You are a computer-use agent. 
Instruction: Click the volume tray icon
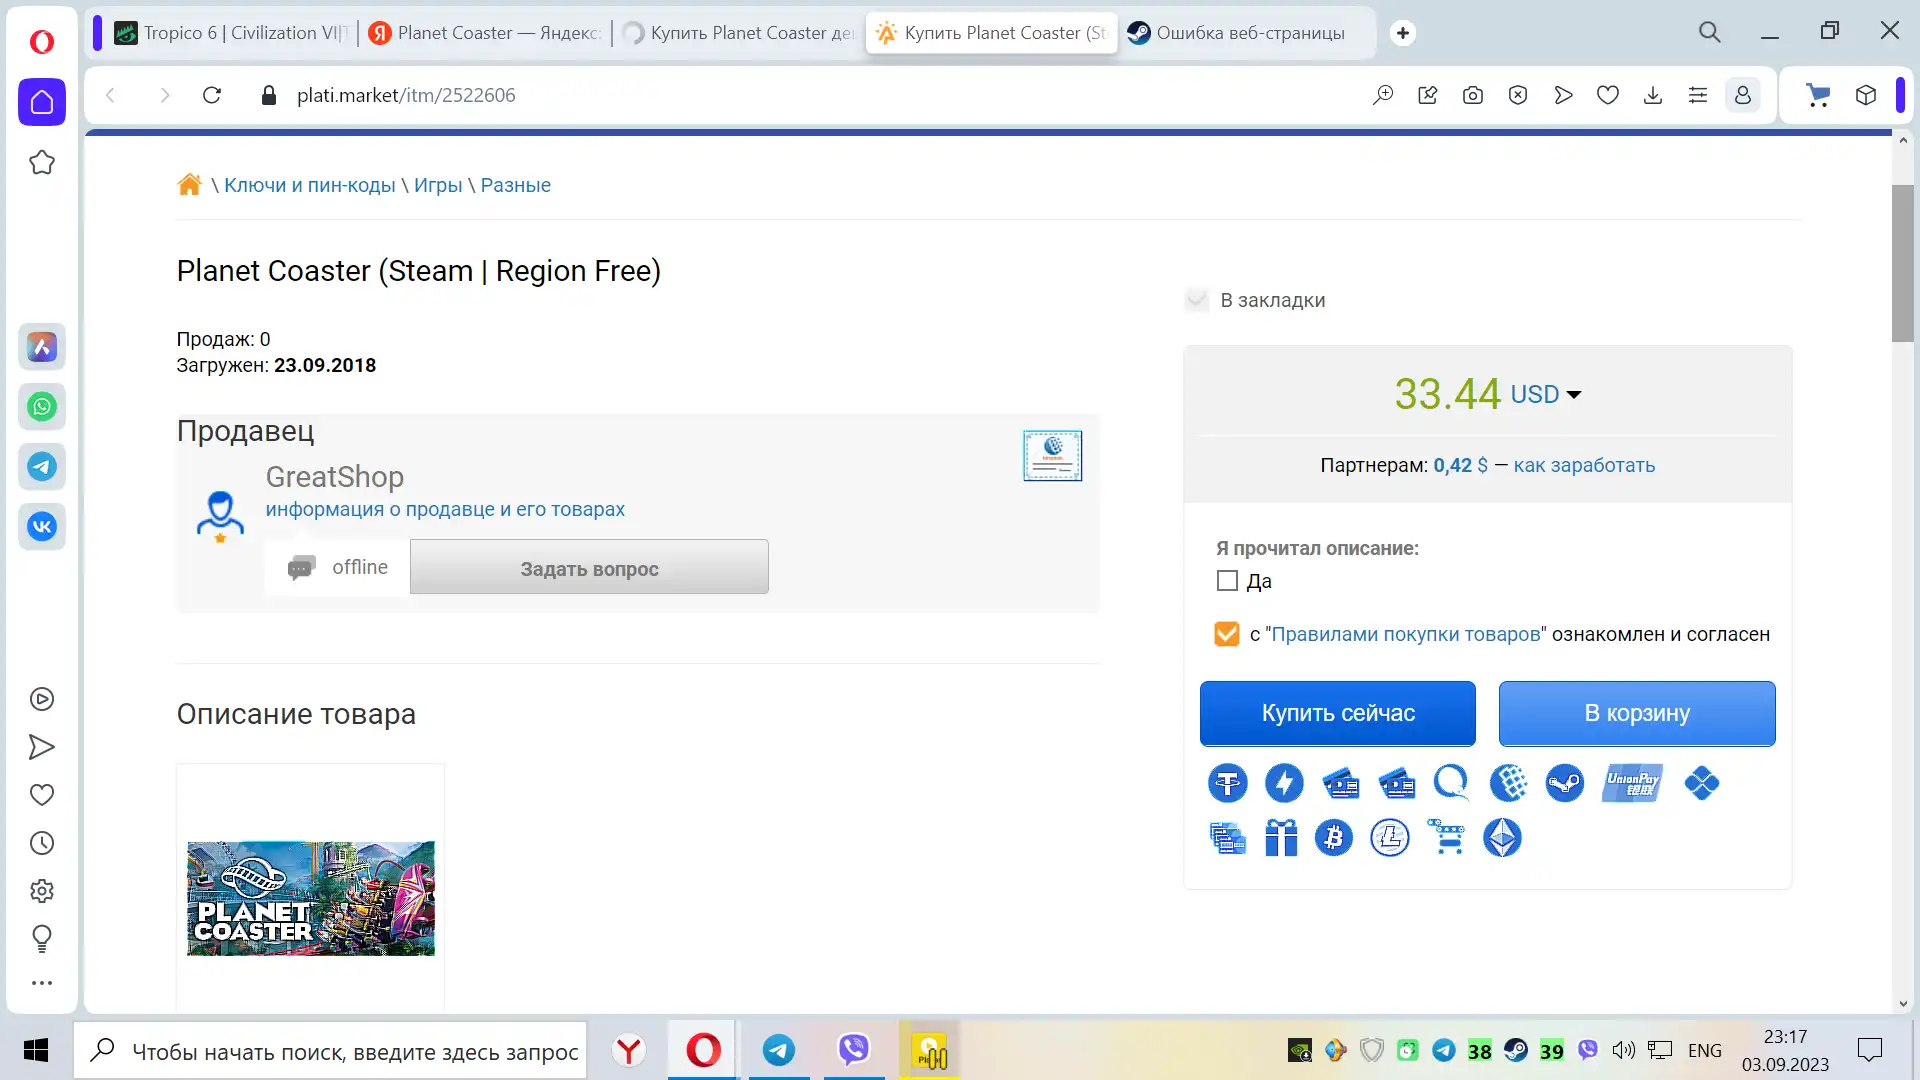click(1623, 1050)
